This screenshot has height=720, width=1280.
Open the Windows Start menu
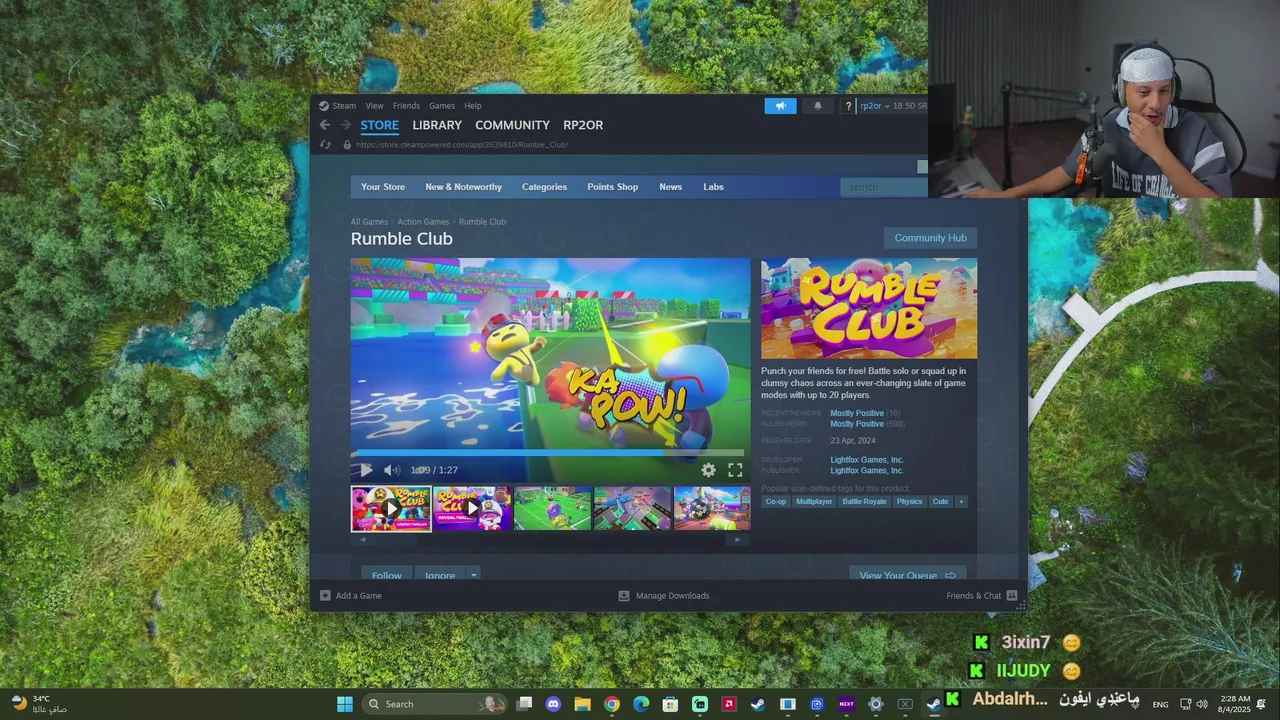[345, 704]
